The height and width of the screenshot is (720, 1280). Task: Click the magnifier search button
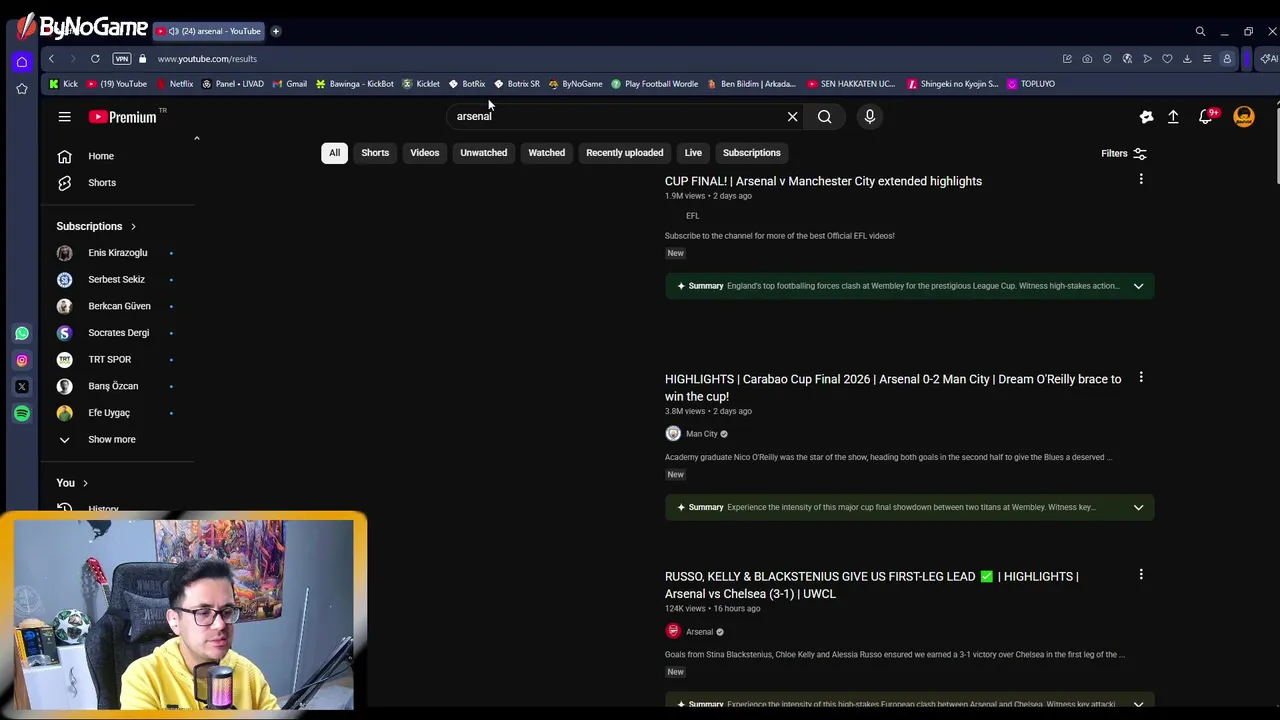click(824, 117)
